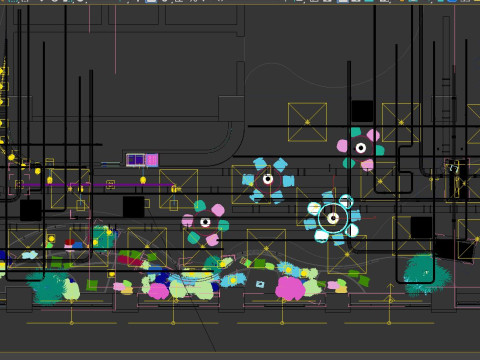
Task: Select the round table surrounded by blue chairs
Action: coord(268,180)
